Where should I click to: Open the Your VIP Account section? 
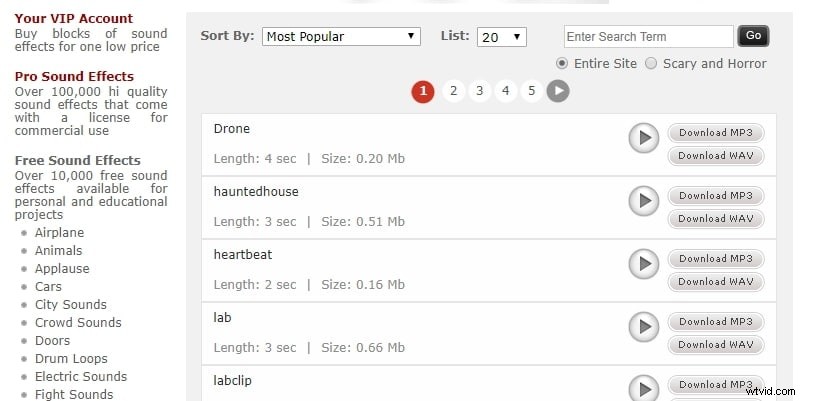[x=74, y=19]
